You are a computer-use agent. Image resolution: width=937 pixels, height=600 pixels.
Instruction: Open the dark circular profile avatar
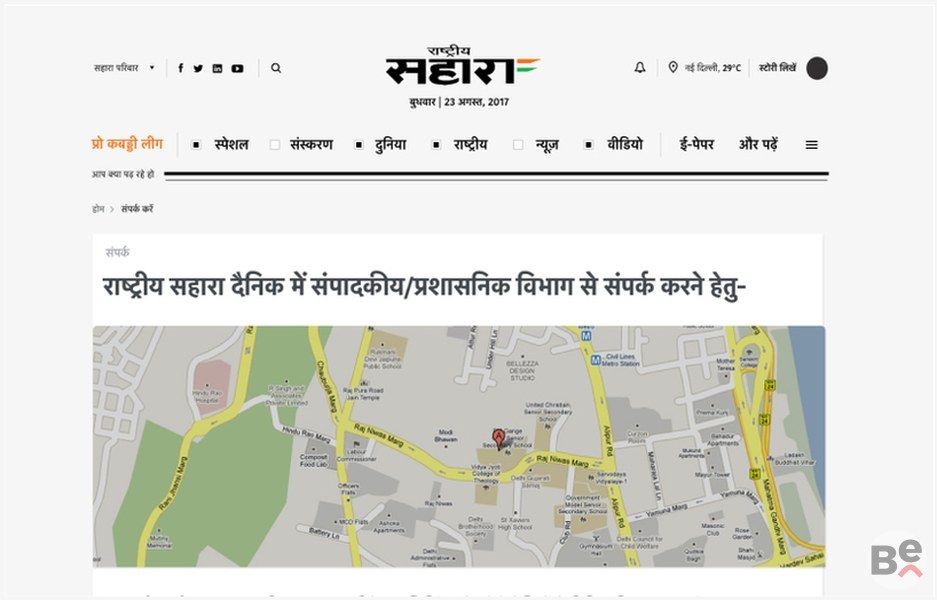point(817,68)
